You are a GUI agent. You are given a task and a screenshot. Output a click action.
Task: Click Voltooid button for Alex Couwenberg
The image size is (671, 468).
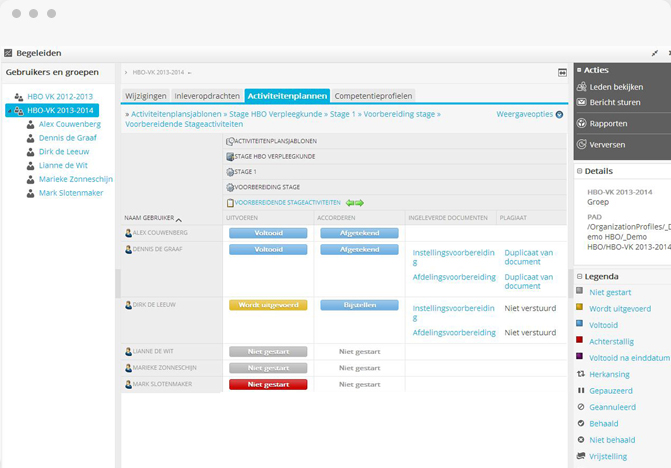coord(268,233)
